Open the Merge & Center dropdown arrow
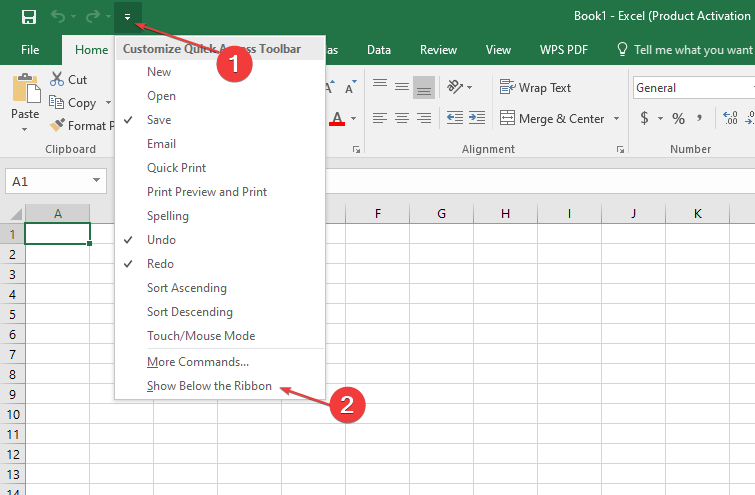The image size is (755, 495). pyautogui.click(x=616, y=119)
